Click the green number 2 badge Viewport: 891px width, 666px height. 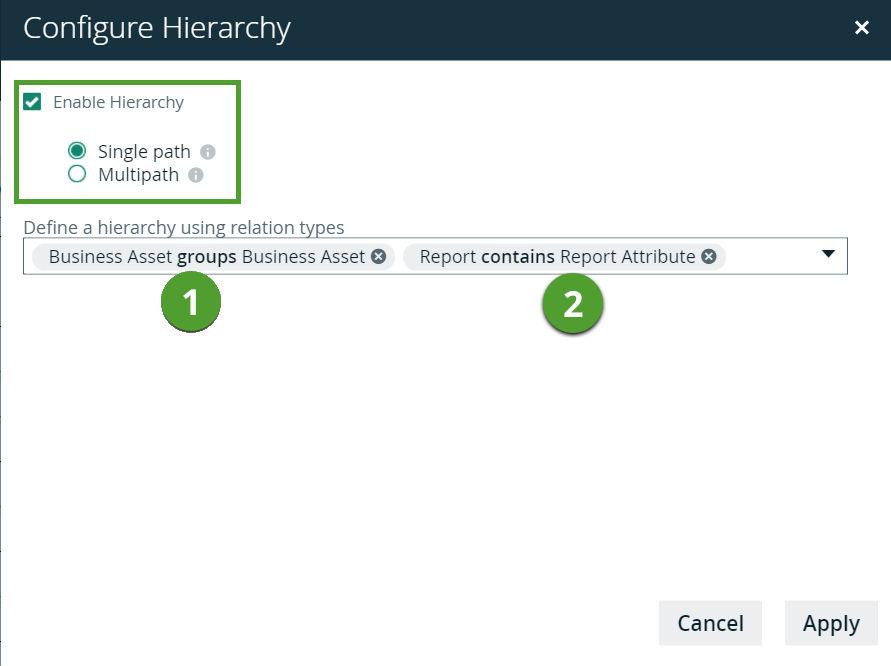[573, 304]
